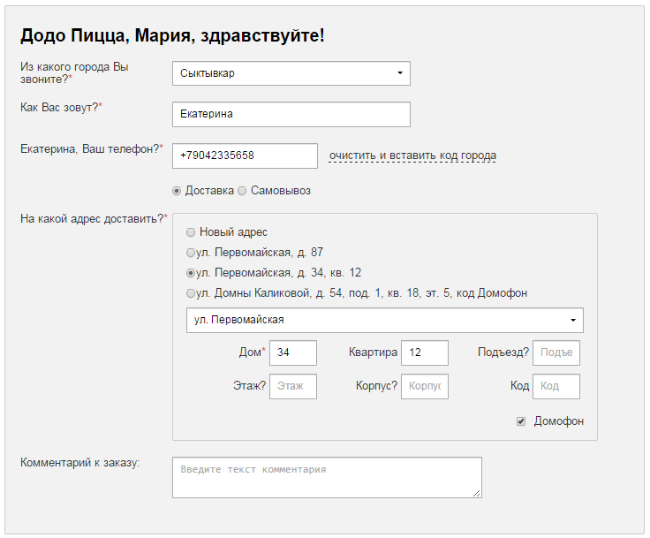The width and height of the screenshot is (650, 538).
Task: Click the phone field with +79042335658
Action: point(245,156)
